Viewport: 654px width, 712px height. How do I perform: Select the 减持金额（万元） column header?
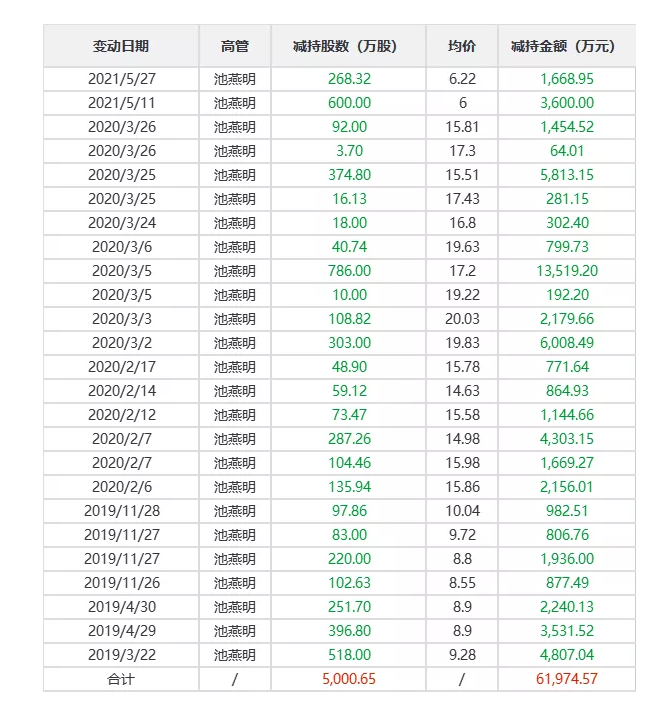pos(566,46)
